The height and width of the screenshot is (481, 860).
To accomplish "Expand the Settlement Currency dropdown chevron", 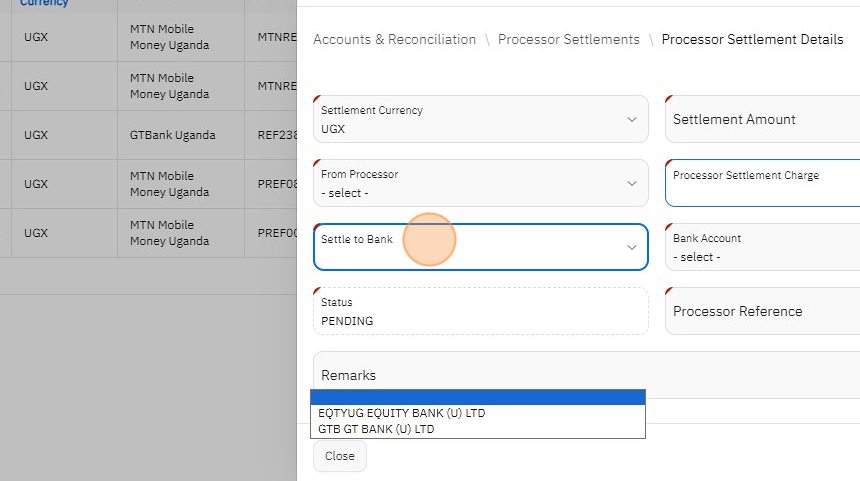I will [x=631, y=119].
